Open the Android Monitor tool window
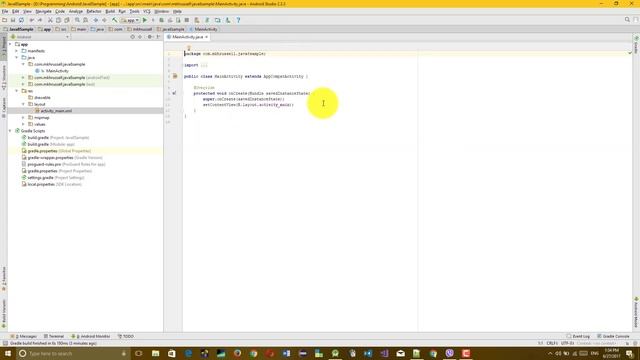The height and width of the screenshot is (360, 640). pos(91,336)
